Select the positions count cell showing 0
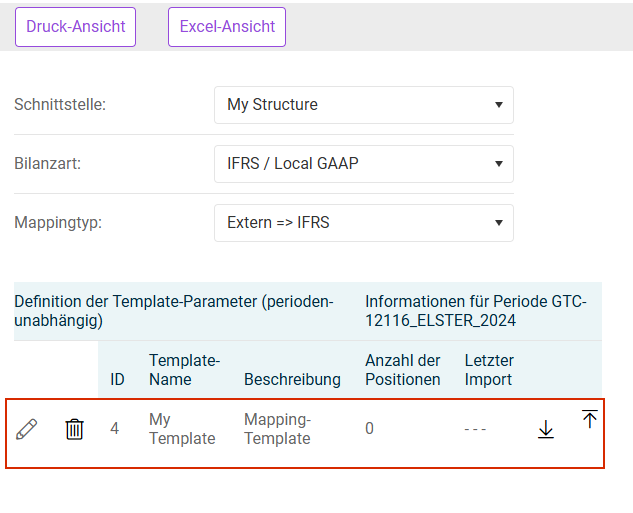The height and width of the screenshot is (513, 633). pyautogui.click(x=369, y=429)
